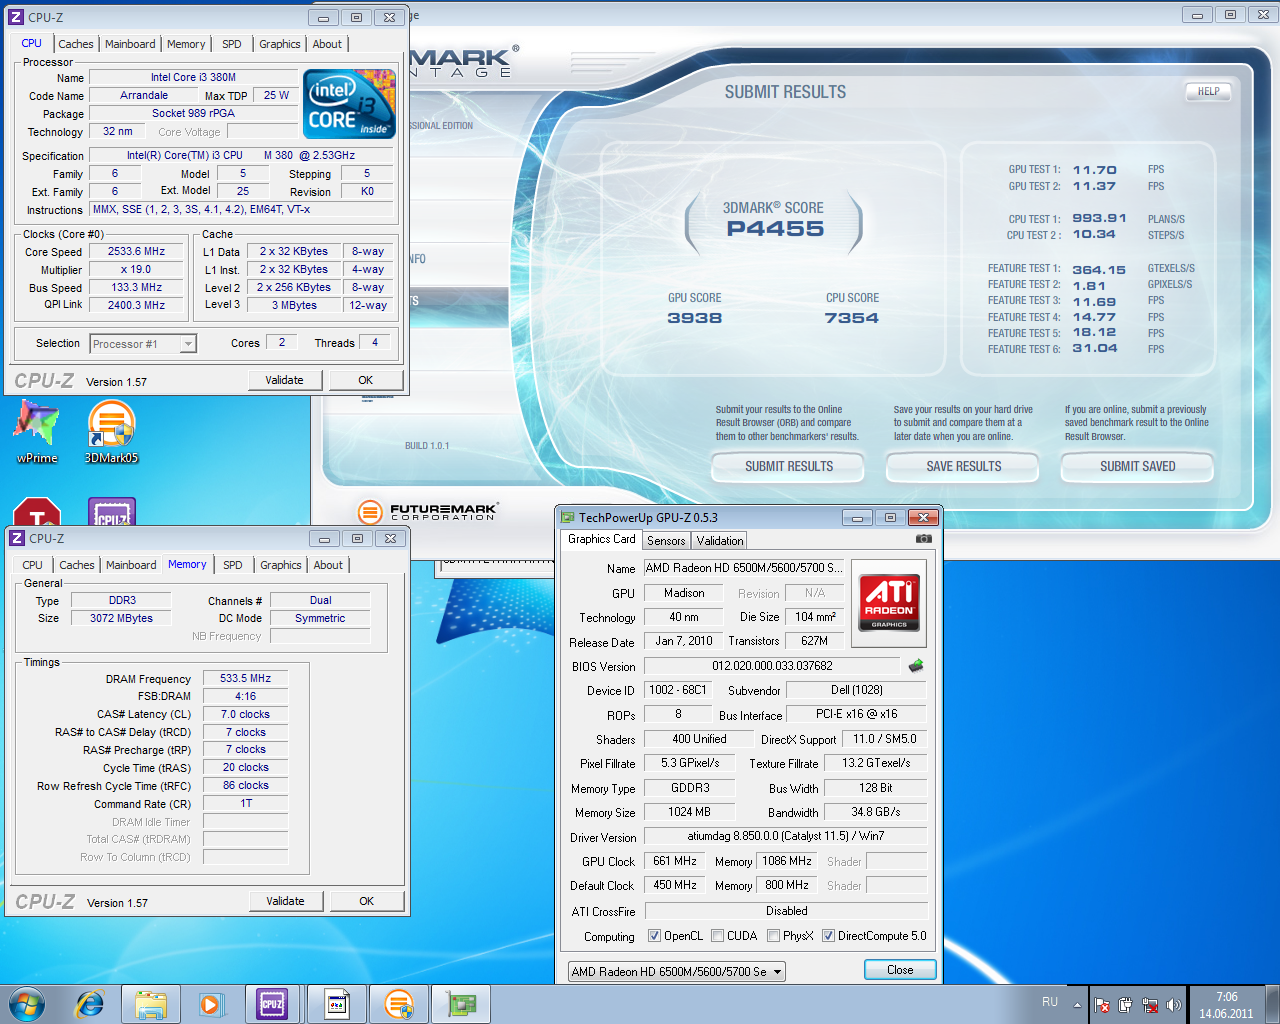Click the 3DMark score P4455
This screenshot has width=1280, height=1024.
tap(775, 229)
